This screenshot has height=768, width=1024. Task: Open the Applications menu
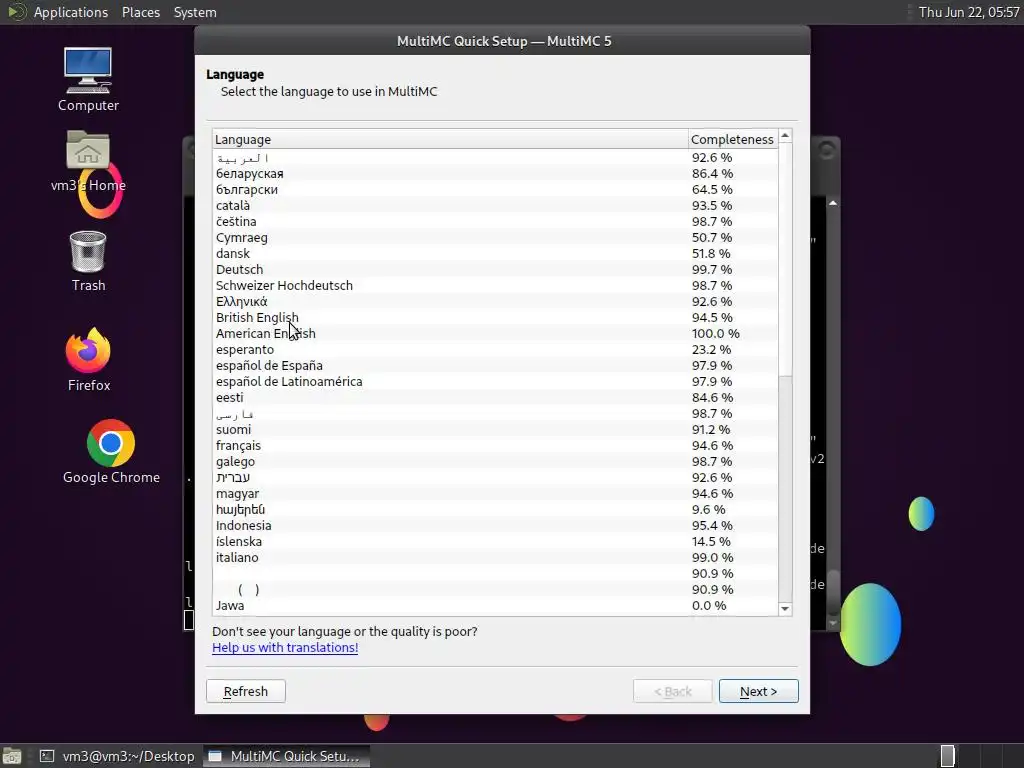click(71, 12)
